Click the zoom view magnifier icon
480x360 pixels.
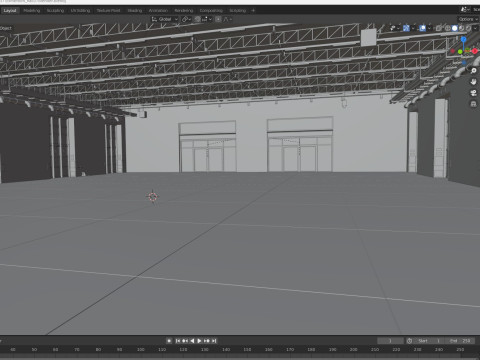(x=473, y=71)
